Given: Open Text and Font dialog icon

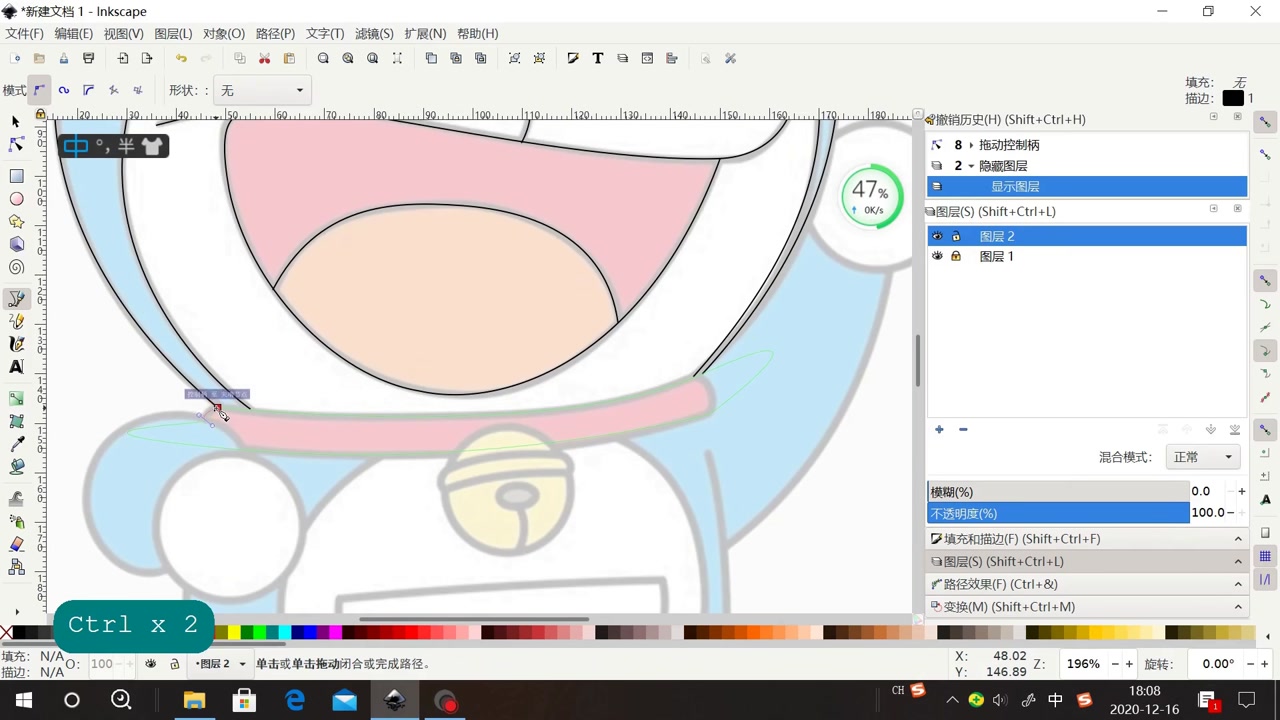Looking at the screenshot, I should coord(598,58).
